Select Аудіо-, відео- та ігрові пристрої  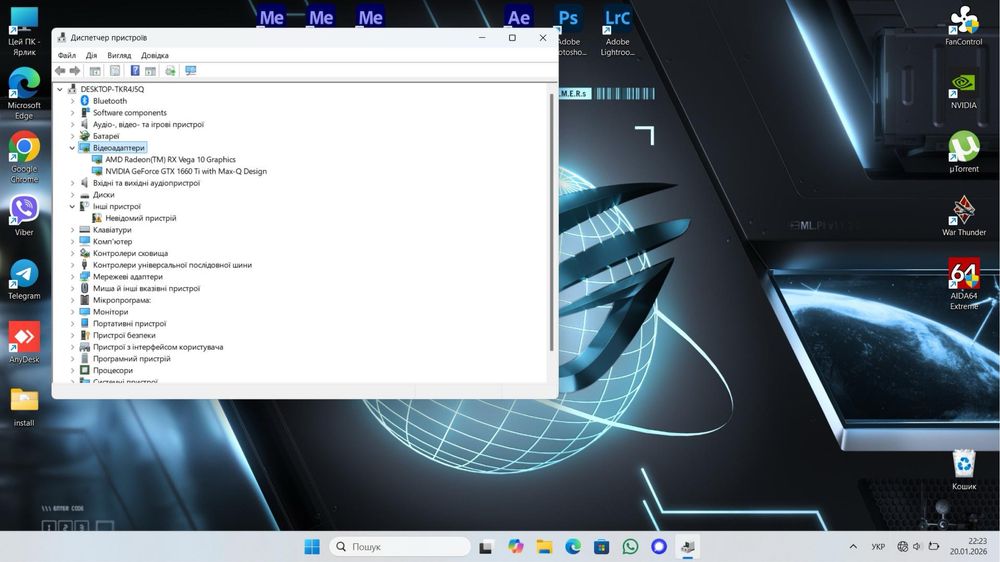[x=149, y=124]
